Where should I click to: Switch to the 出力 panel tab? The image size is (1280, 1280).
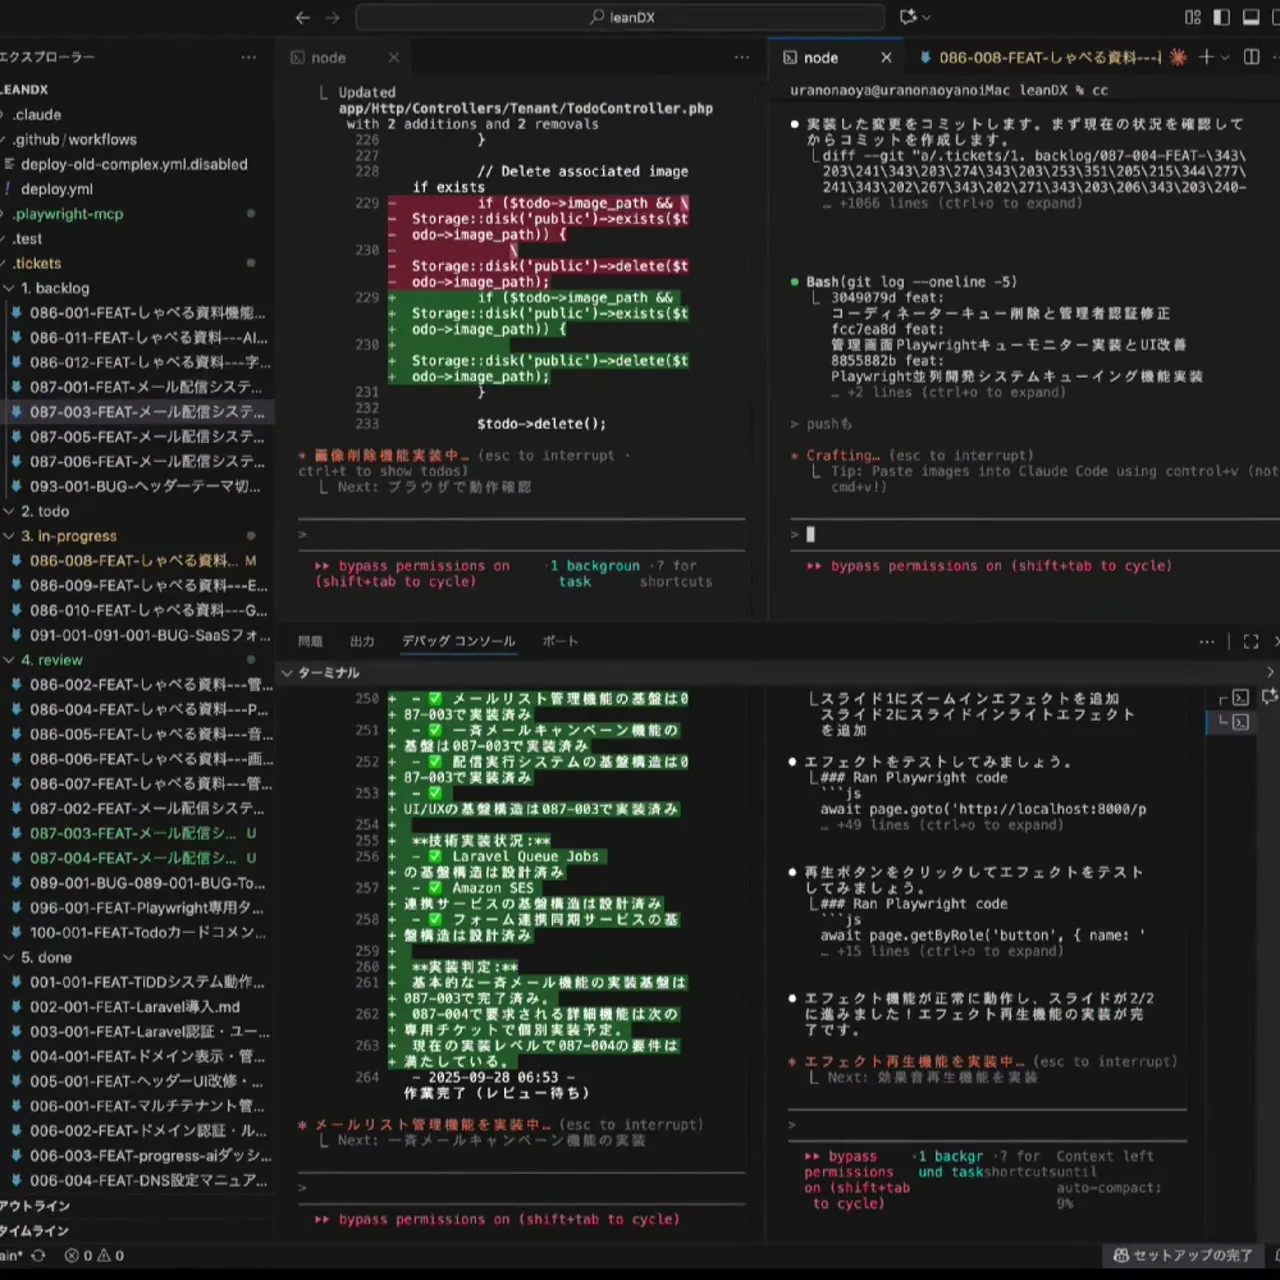pyautogui.click(x=362, y=641)
